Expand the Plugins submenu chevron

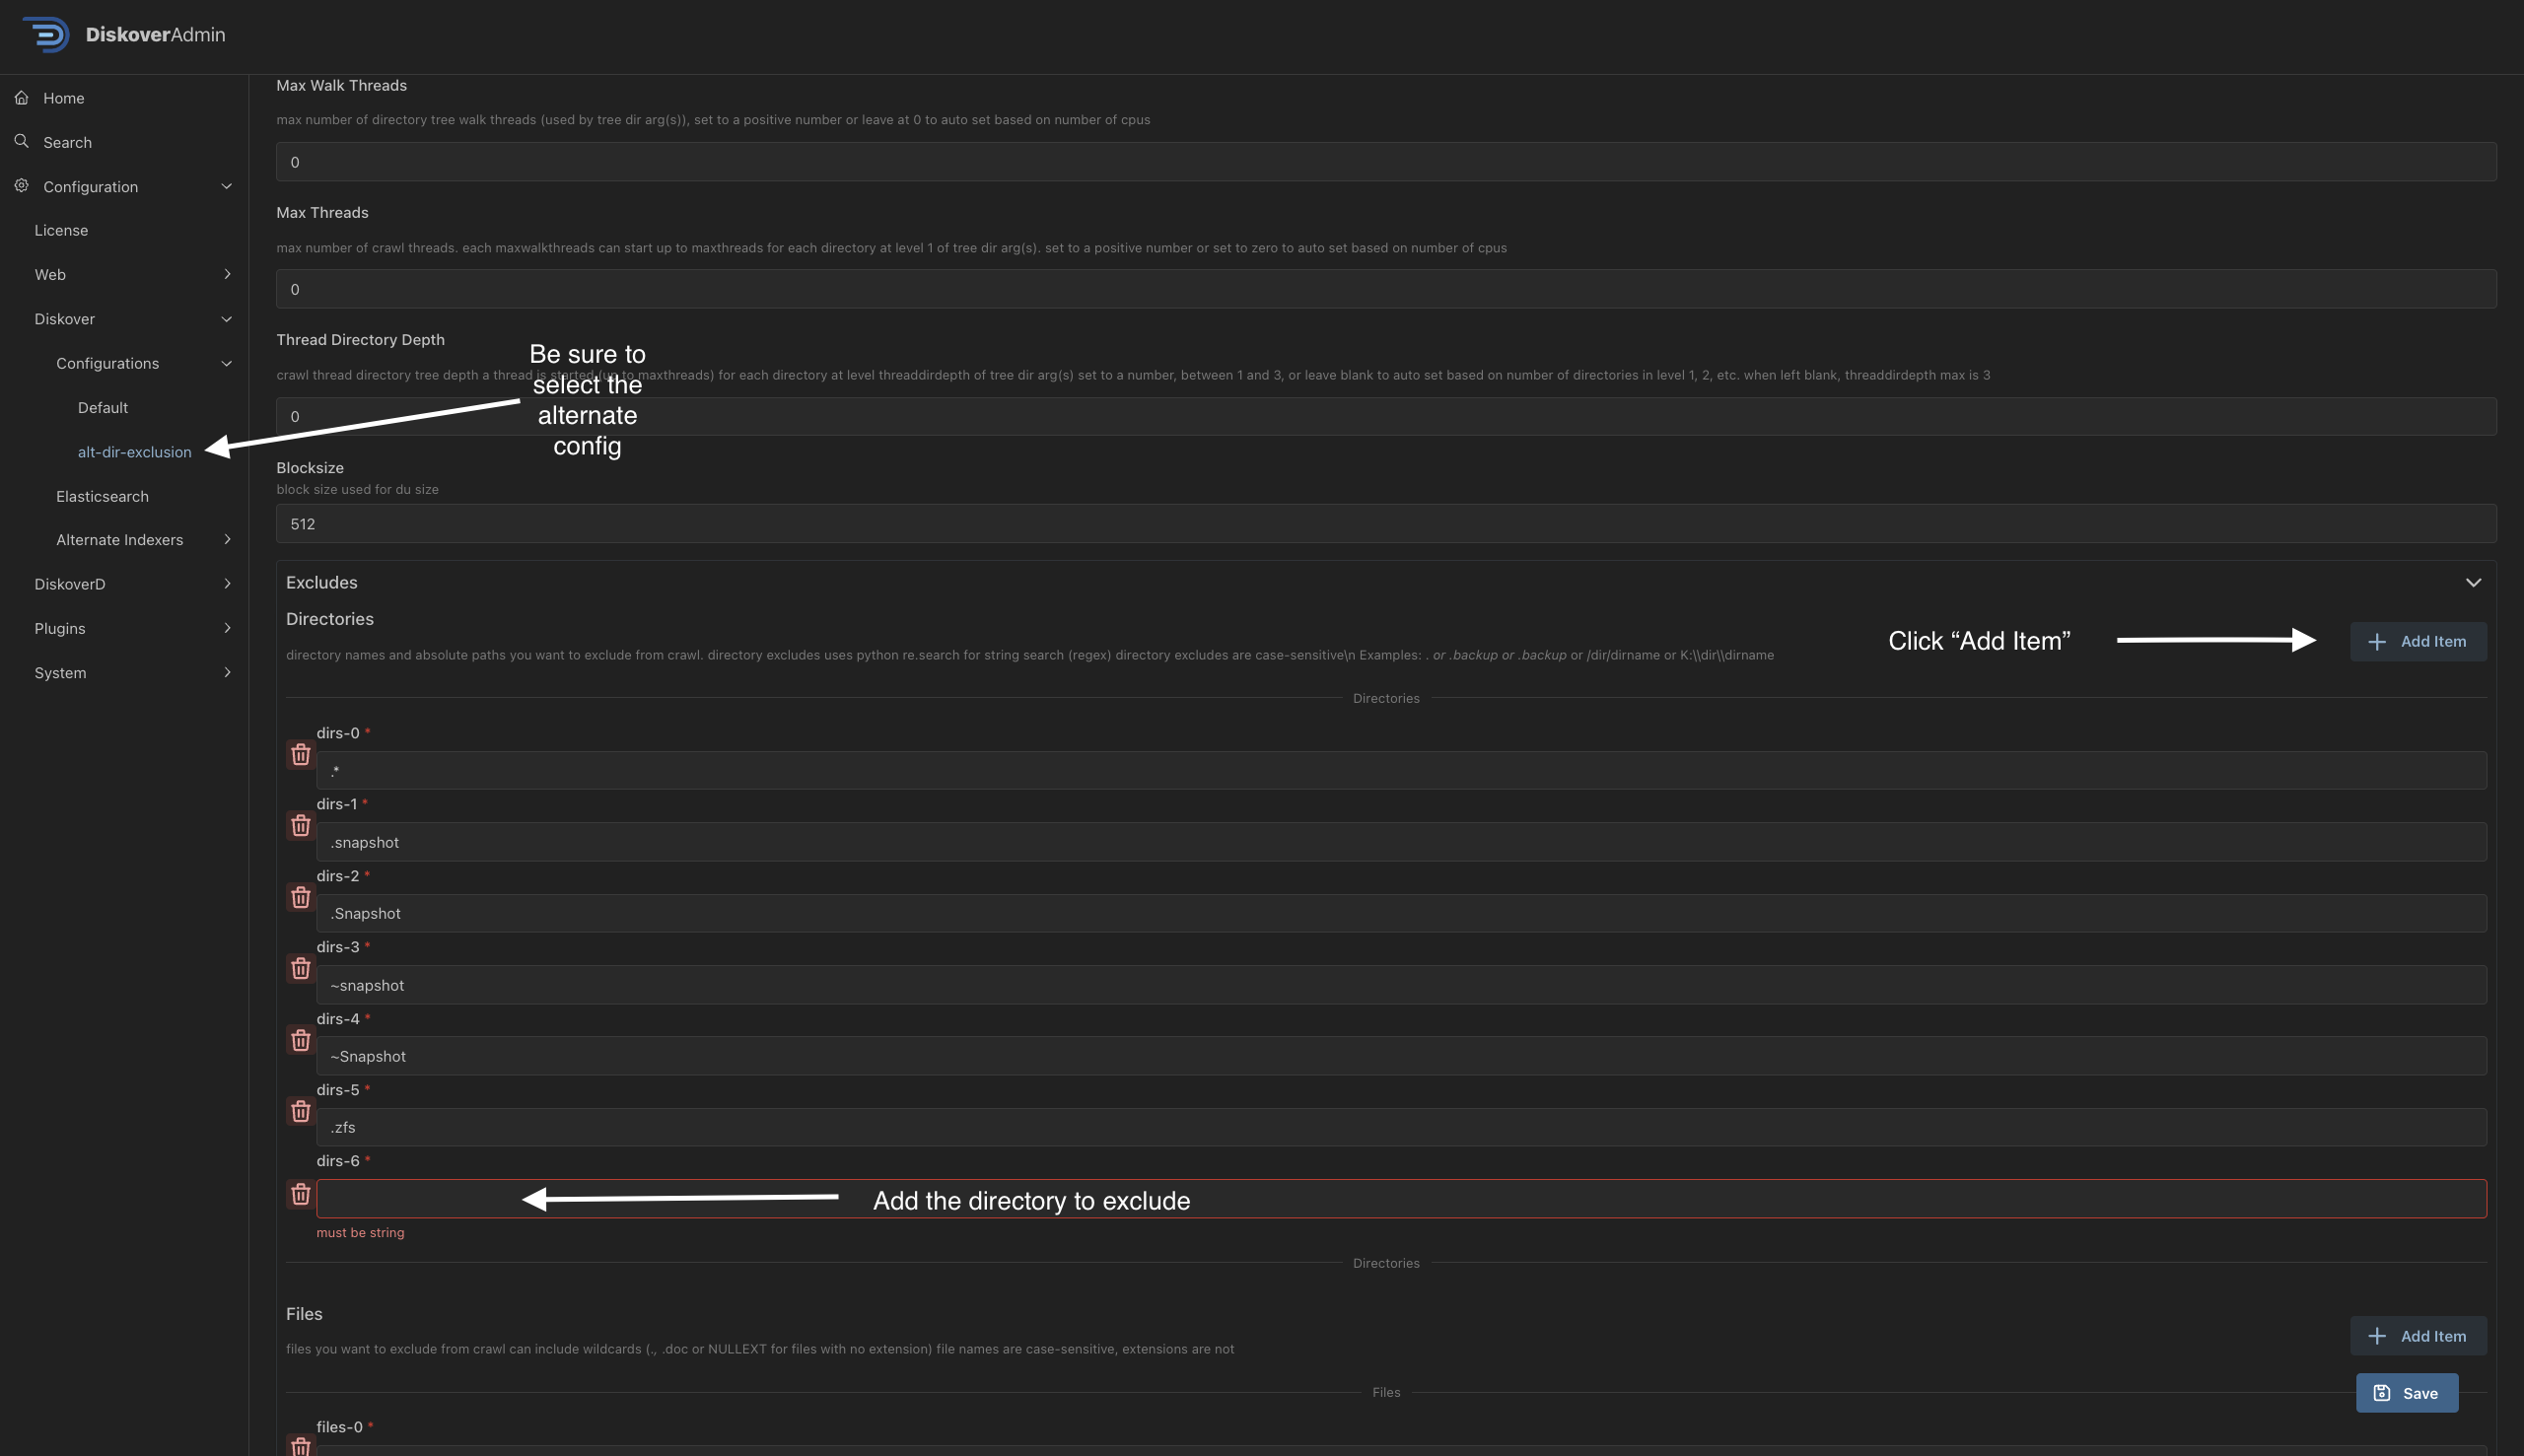227,628
